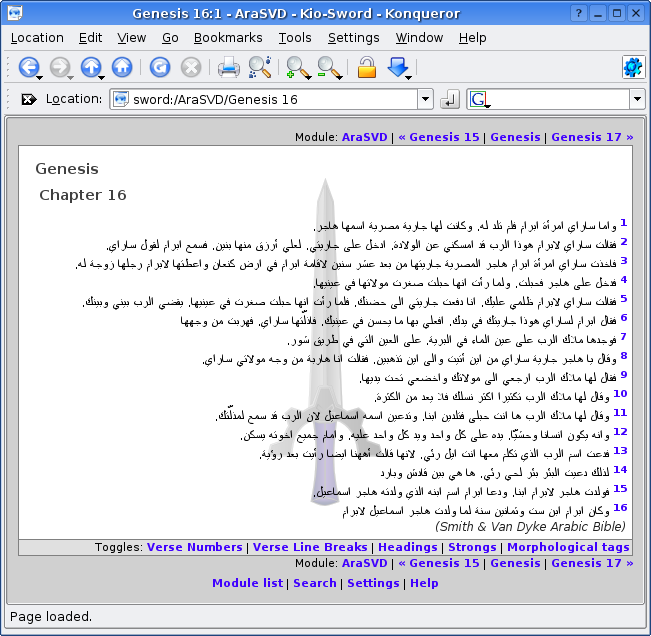The height and width of the screenshot is (636, 651).
Task: Reload the page with the refresh icon
Action: pos(160,67)
